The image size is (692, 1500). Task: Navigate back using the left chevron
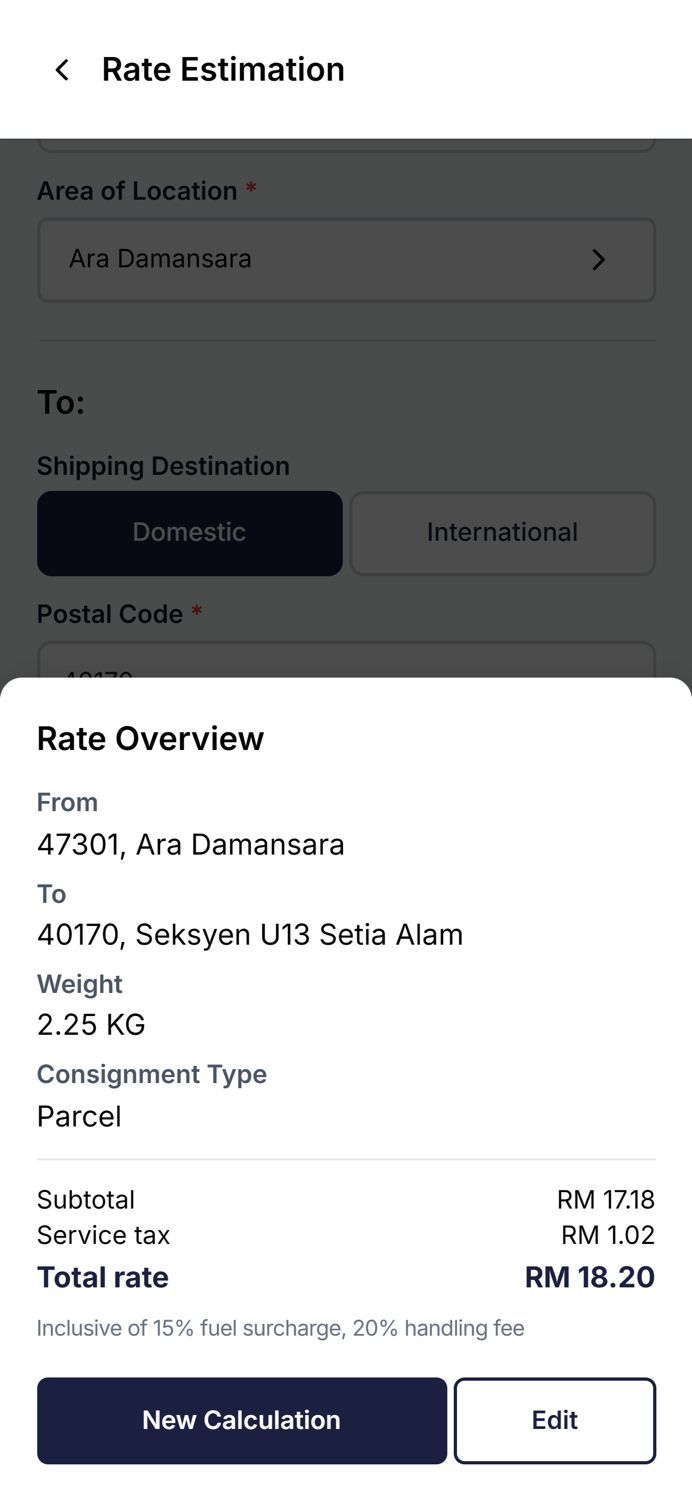click(61, 69)
